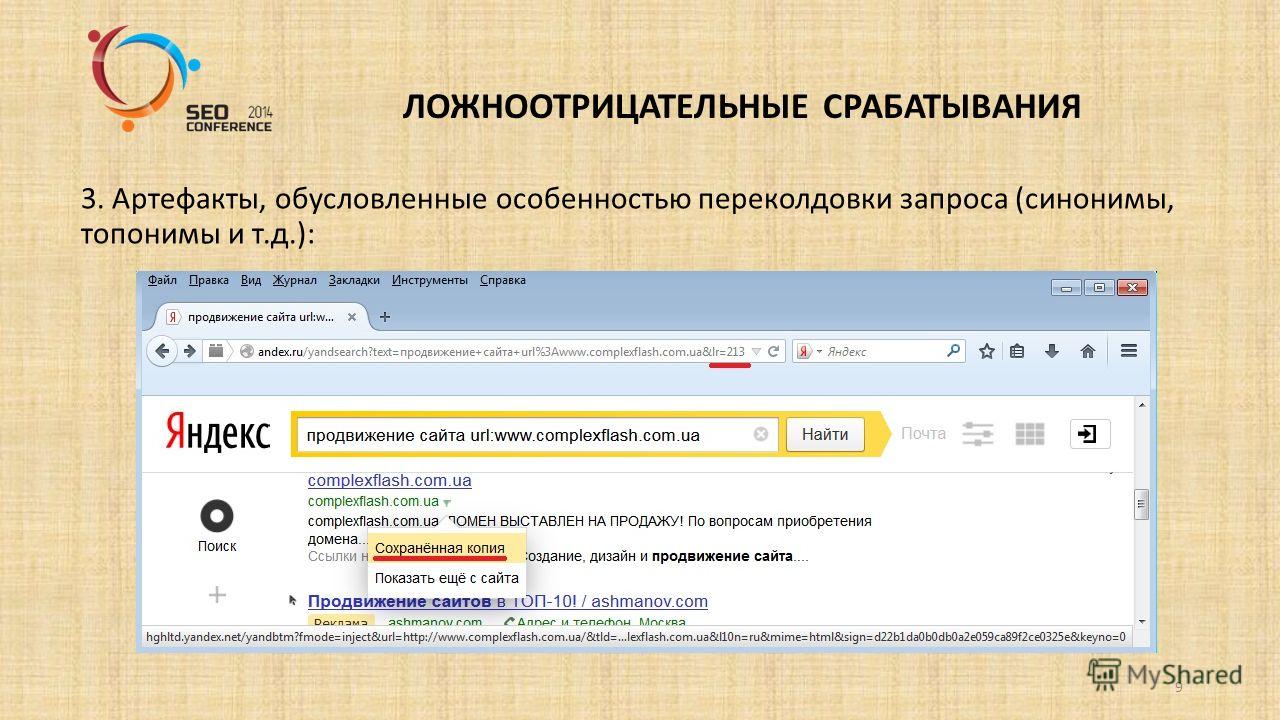Open a new tab with plus button
This screenshot has height=720, width=1280.
click(385, 316)
